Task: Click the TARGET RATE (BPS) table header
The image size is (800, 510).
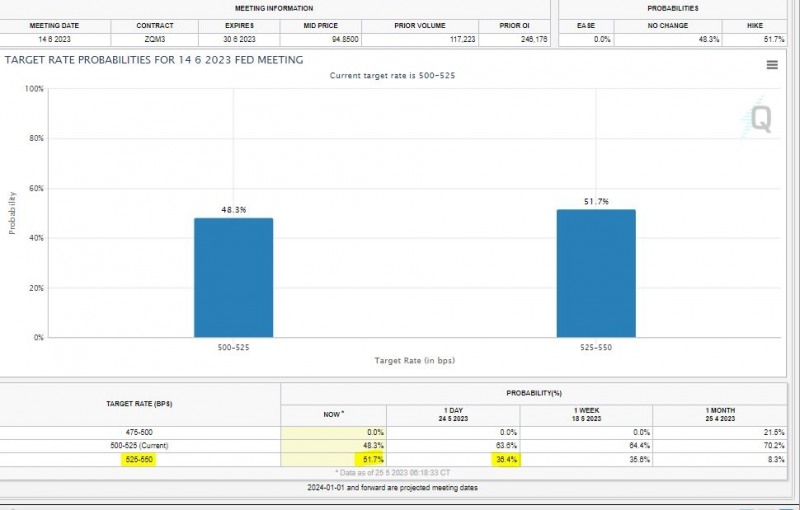Action: pyautogui.click(x=139, y=404)
